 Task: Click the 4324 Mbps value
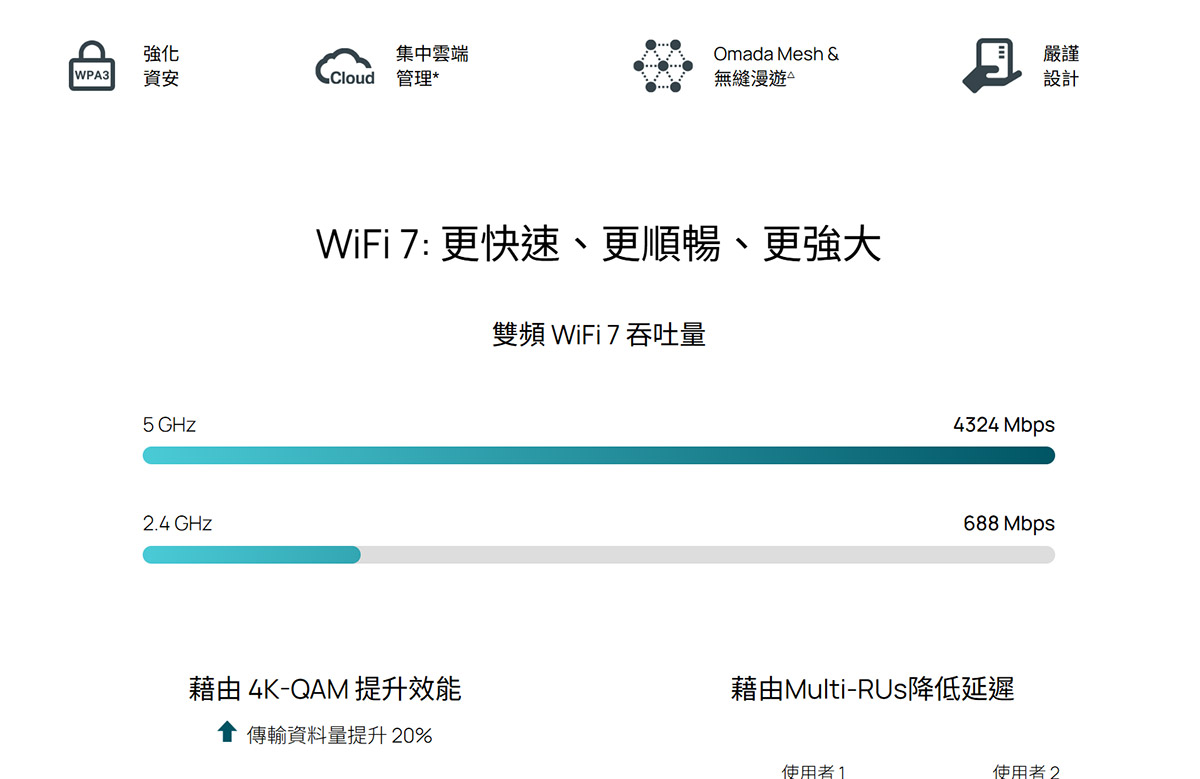pos(1004,425)
